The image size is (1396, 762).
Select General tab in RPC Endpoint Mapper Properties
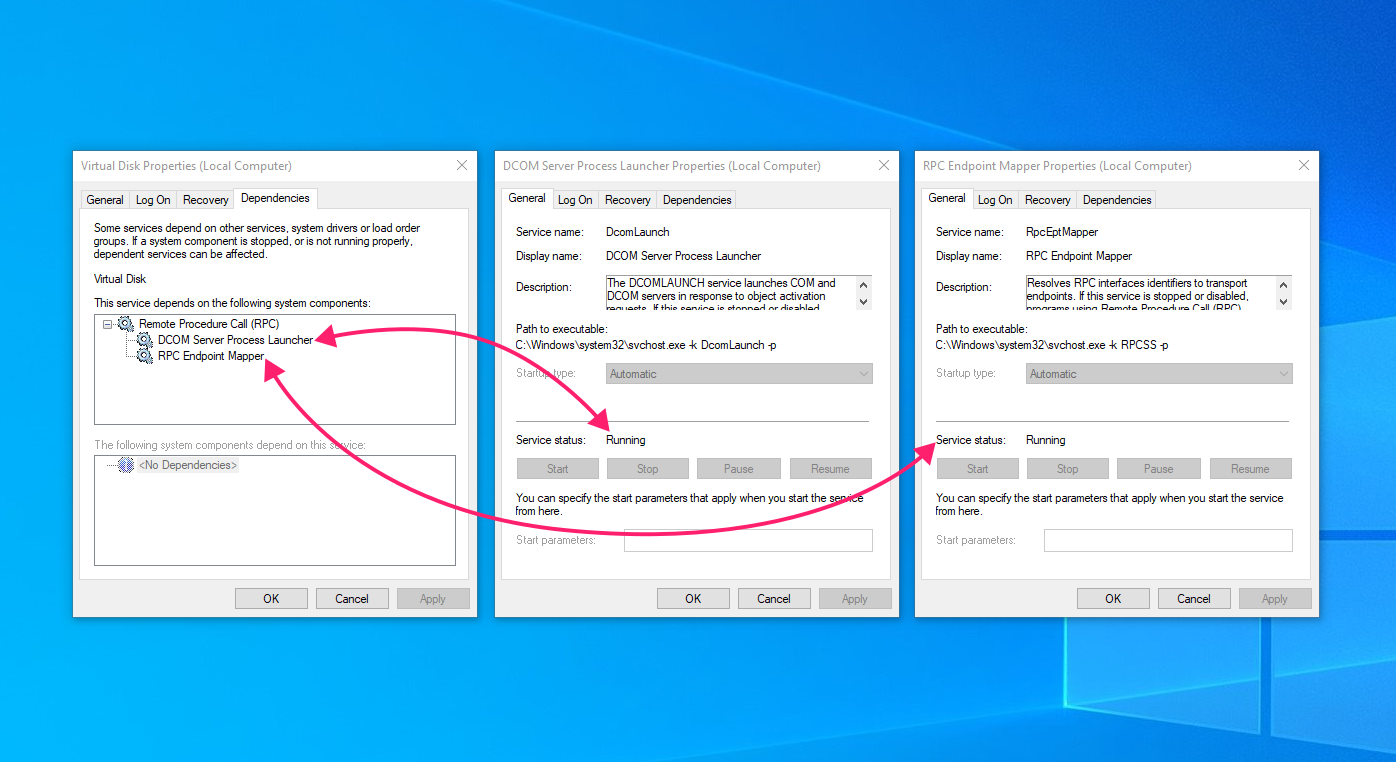(x=947, y=198)
